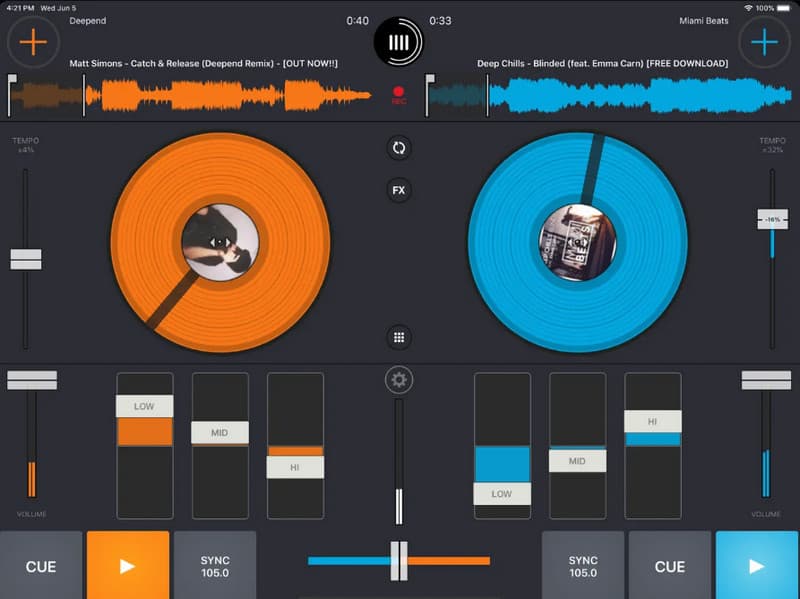Tap the orange plus to load left deck track
This screenshot has height=599, width=800.
[33, 42]
